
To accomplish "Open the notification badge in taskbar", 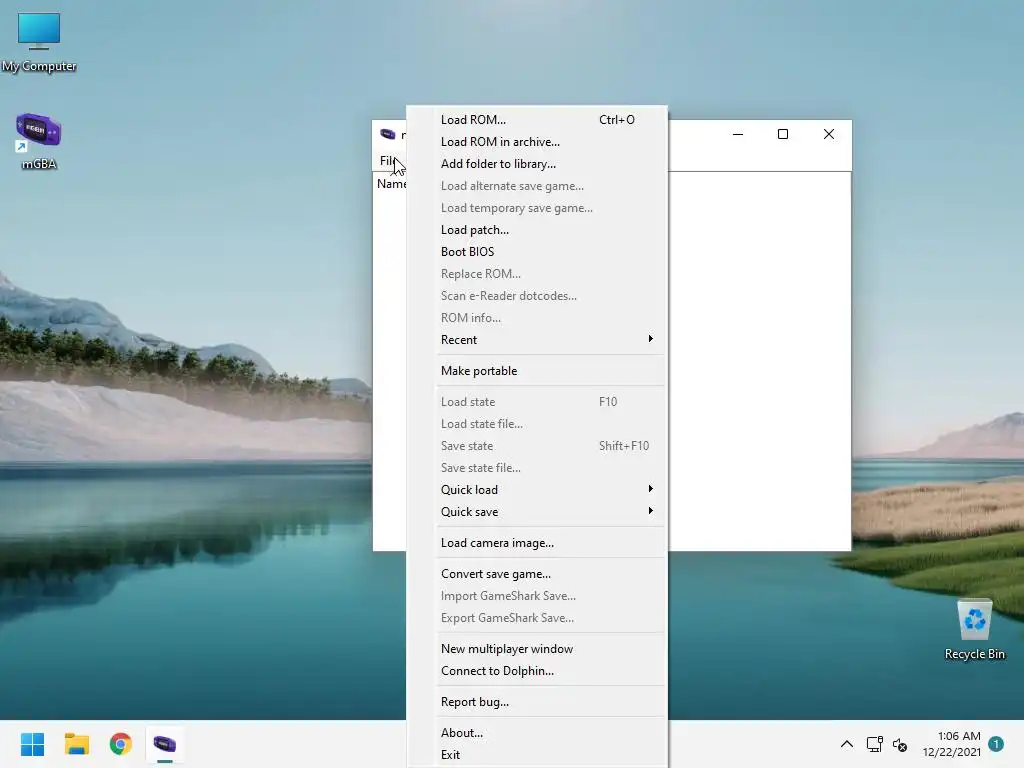I will click(x=996, y=744).
